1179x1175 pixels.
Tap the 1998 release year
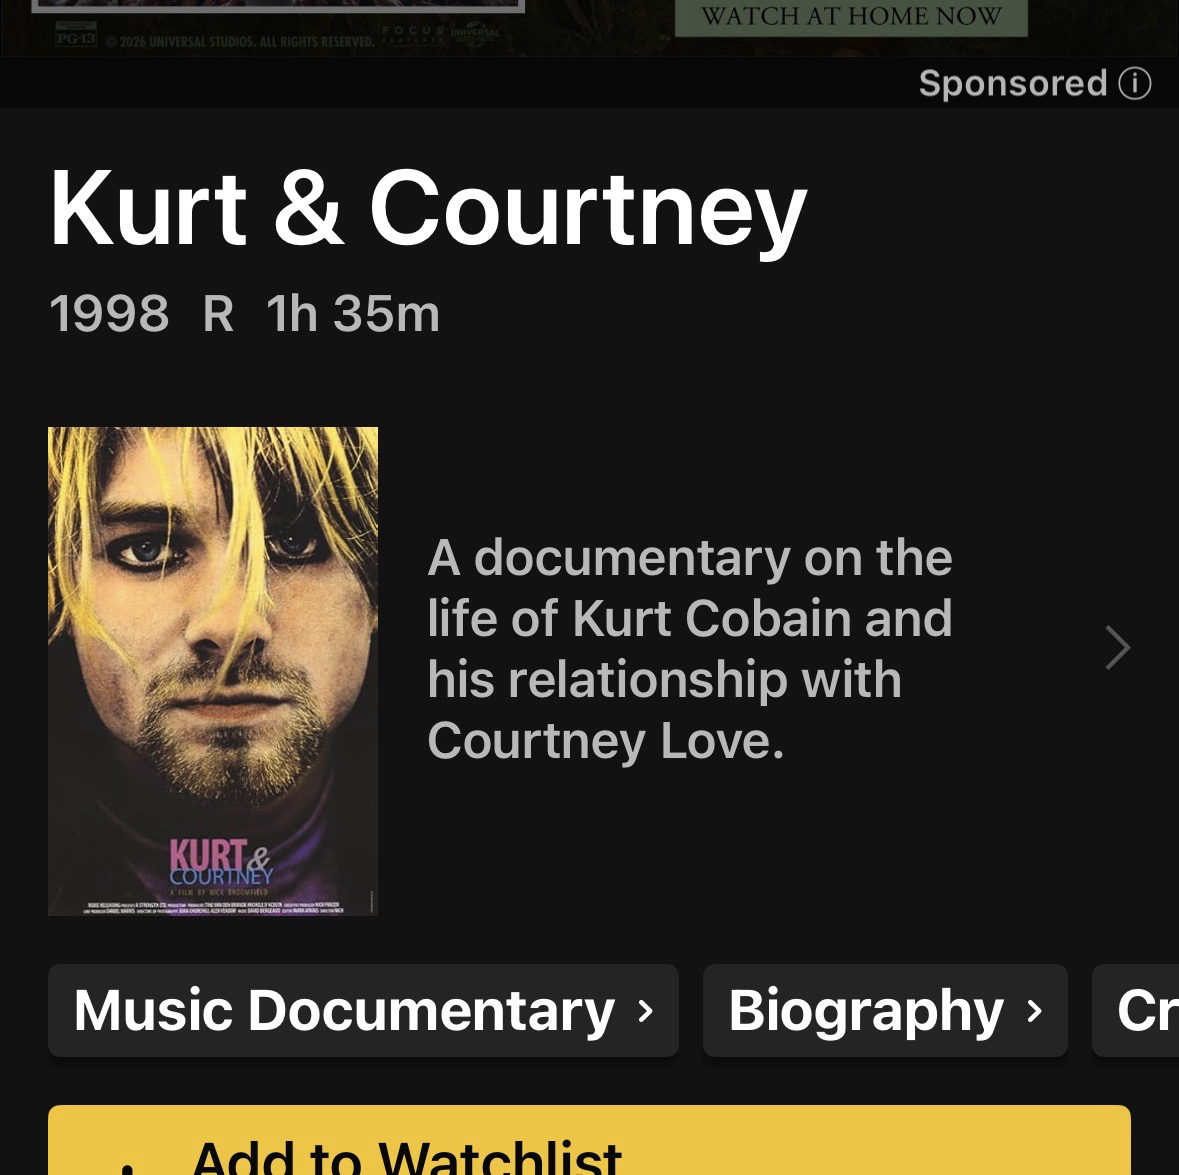[x=109, y=313]
